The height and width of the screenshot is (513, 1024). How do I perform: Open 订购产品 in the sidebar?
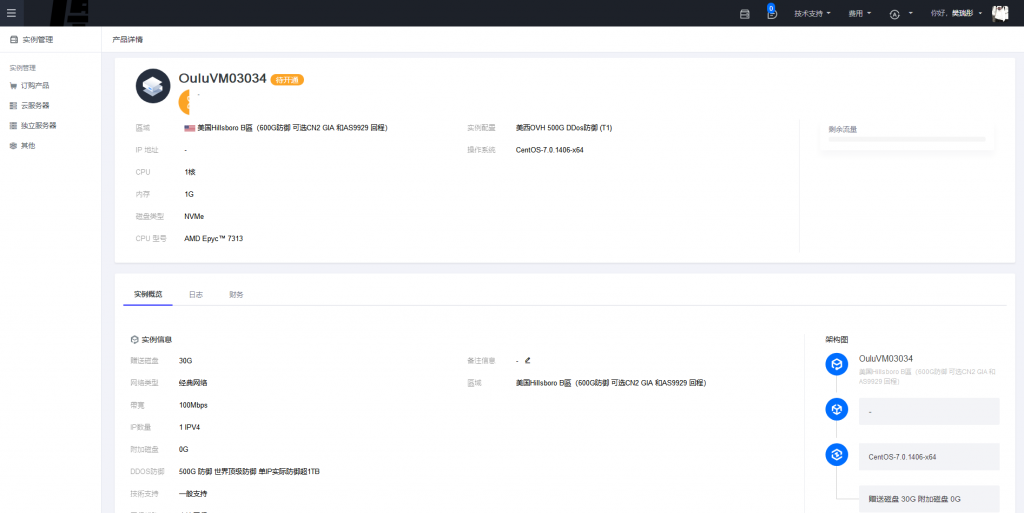[x=35, y=86]
